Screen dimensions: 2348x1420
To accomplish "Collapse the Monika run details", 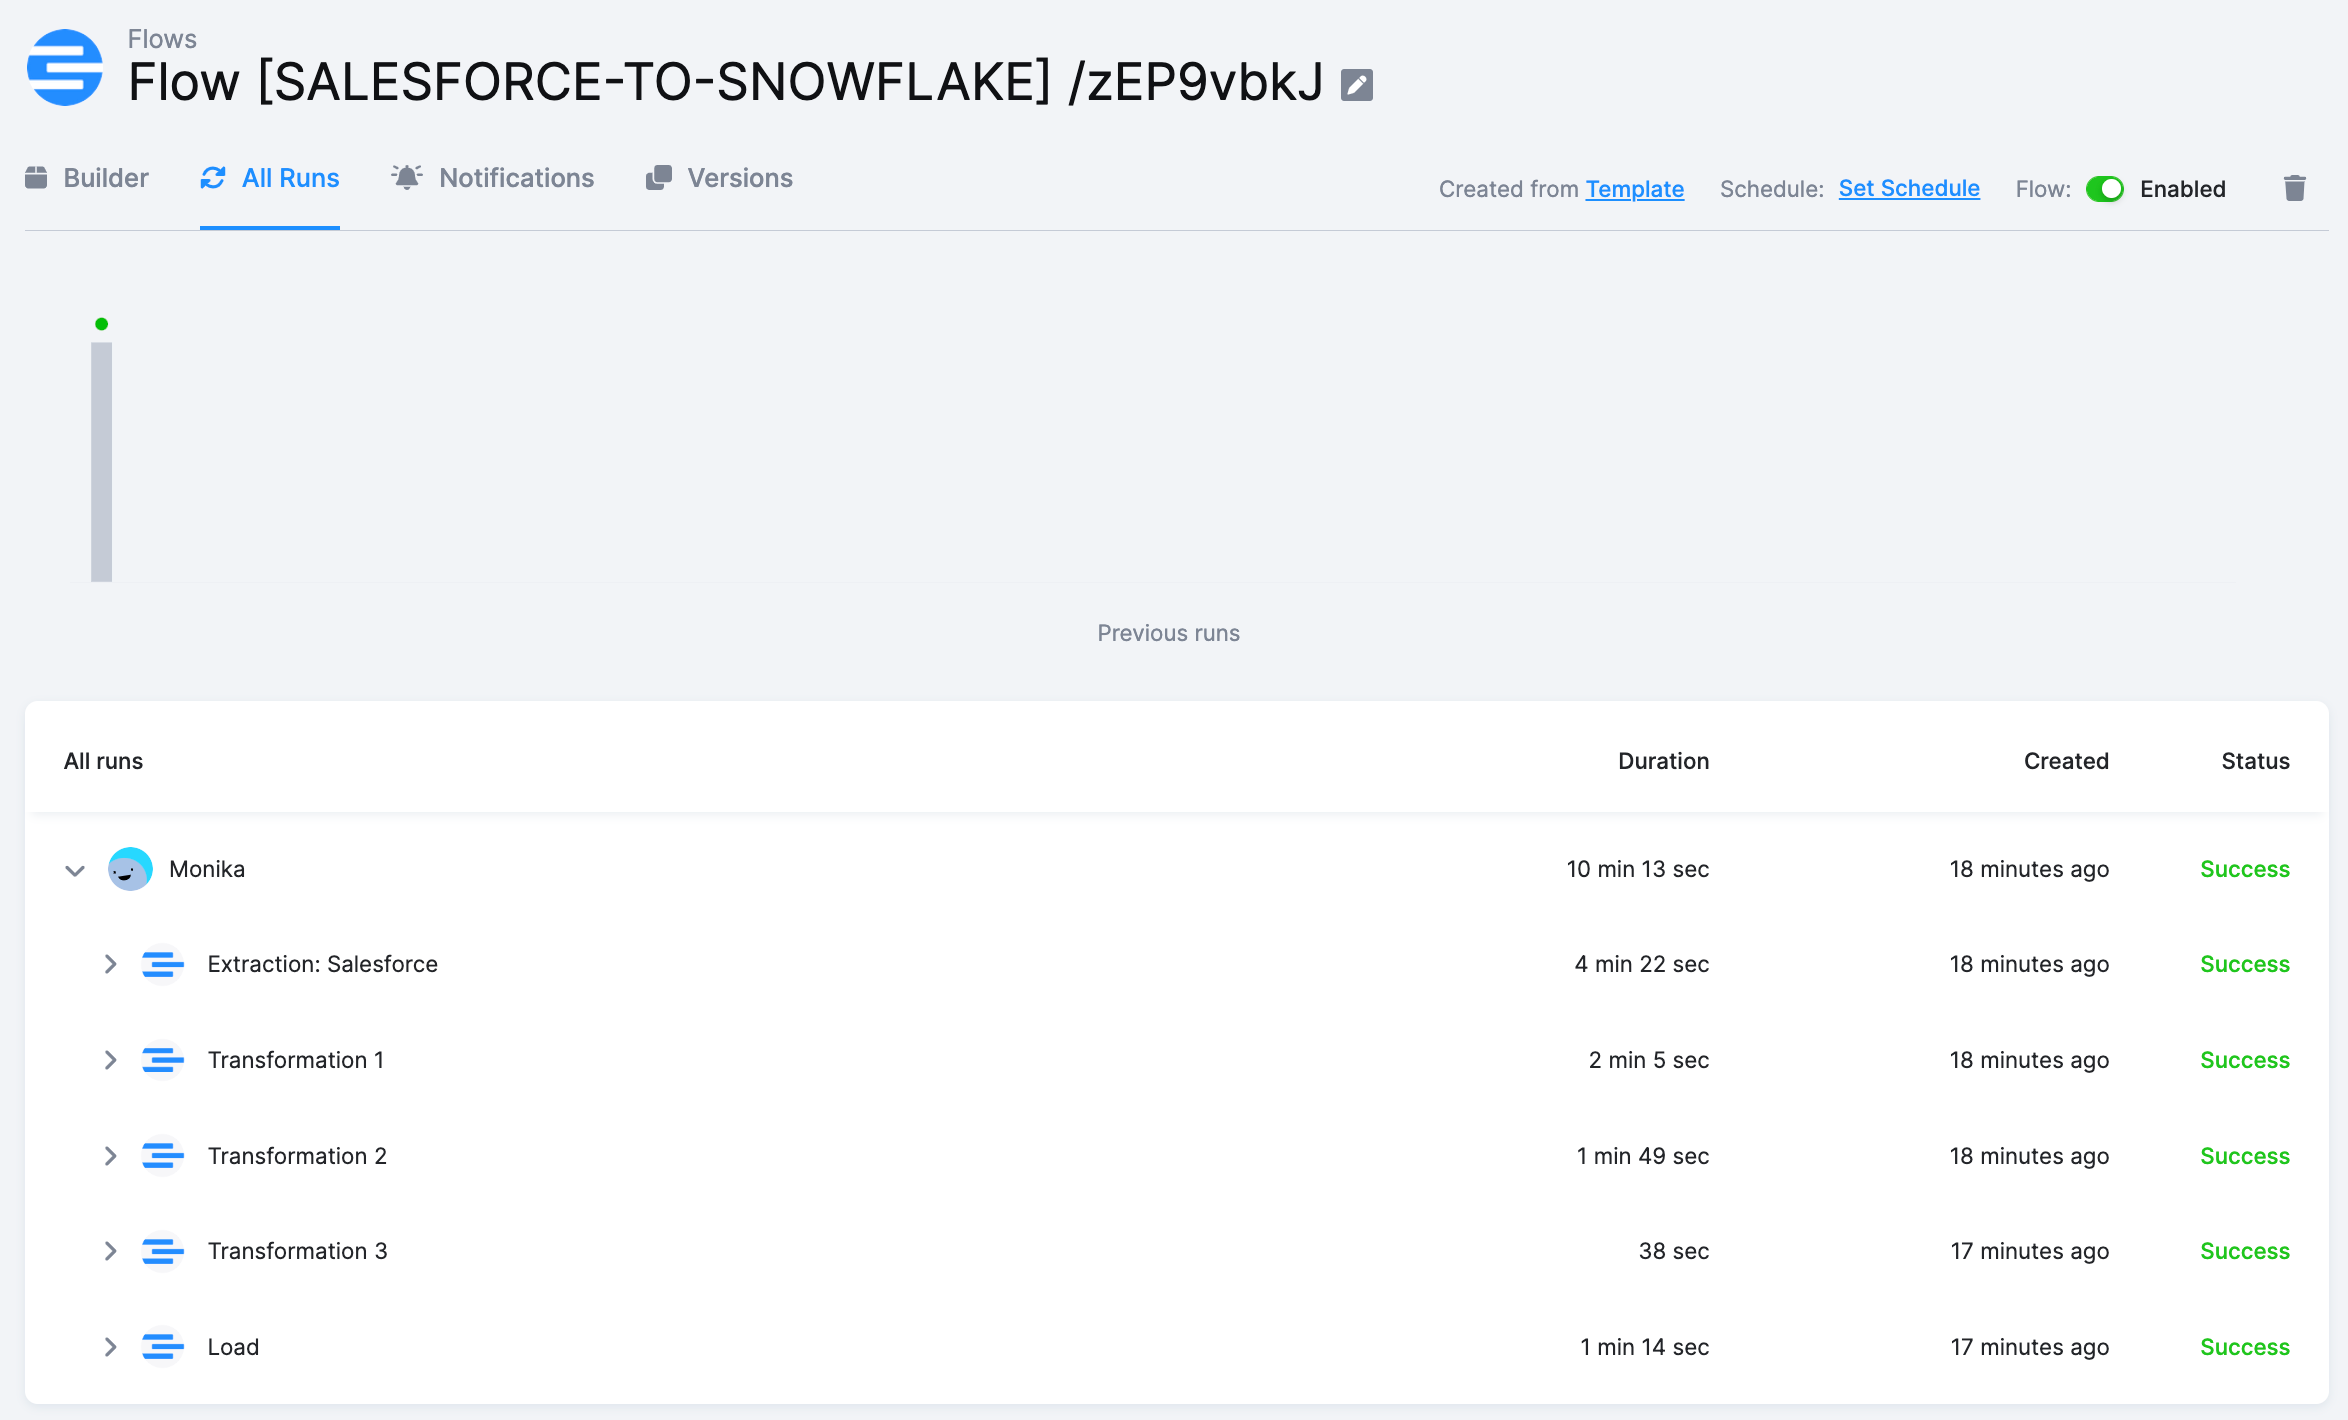I will click(x=75, y=871).
